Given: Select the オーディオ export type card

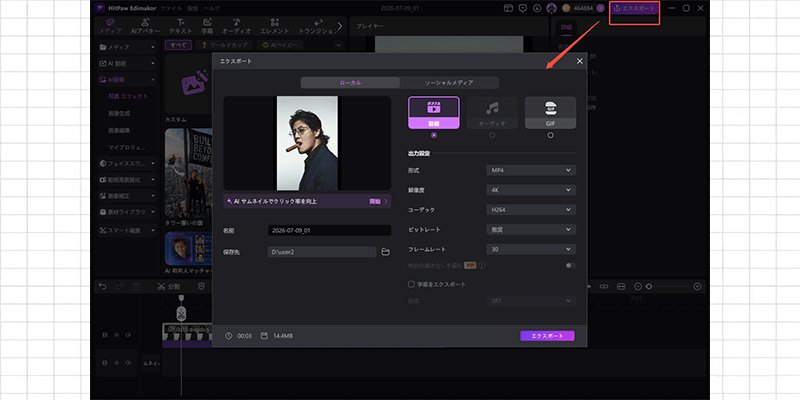Looking at the screenshot, I should click(x=492, y=112).
